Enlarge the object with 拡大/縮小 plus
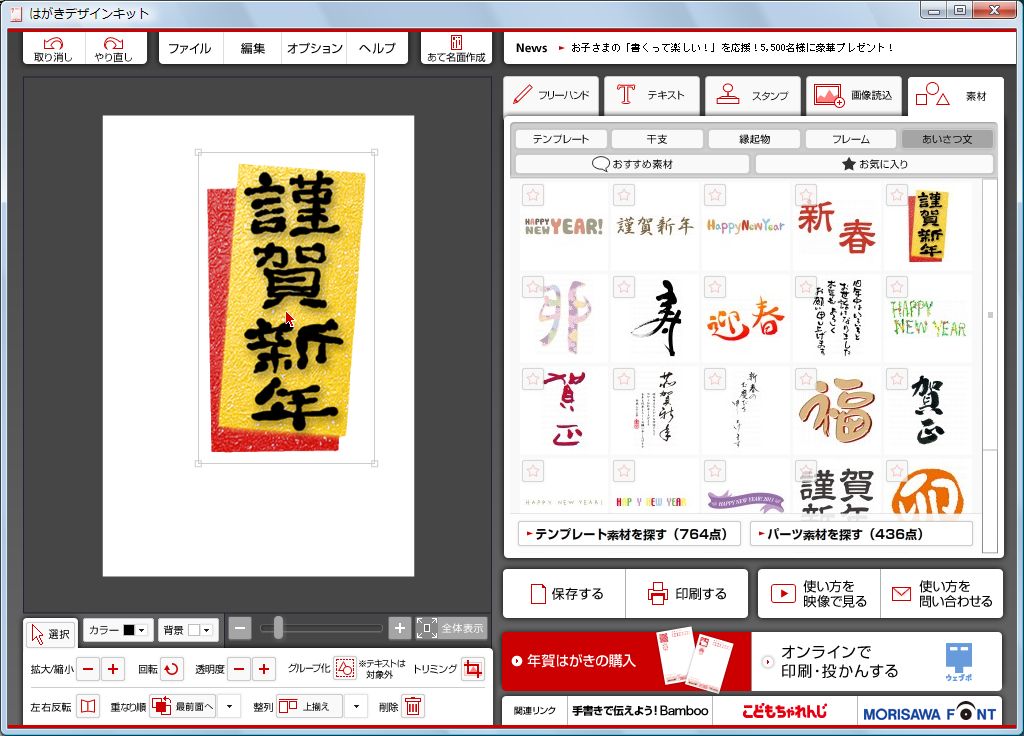1024x736 pixels. (x=113, y=669)
